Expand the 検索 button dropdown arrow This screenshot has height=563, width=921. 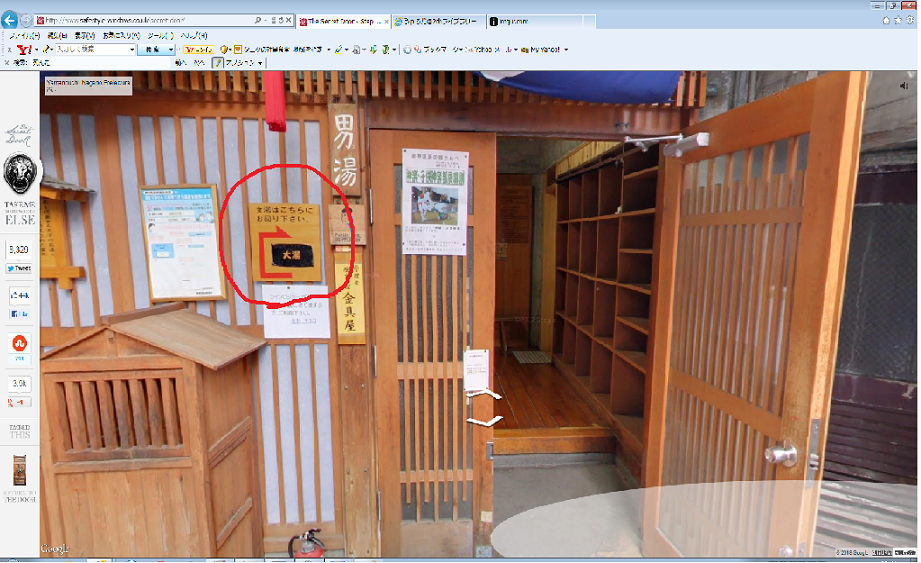pos(171,50)
